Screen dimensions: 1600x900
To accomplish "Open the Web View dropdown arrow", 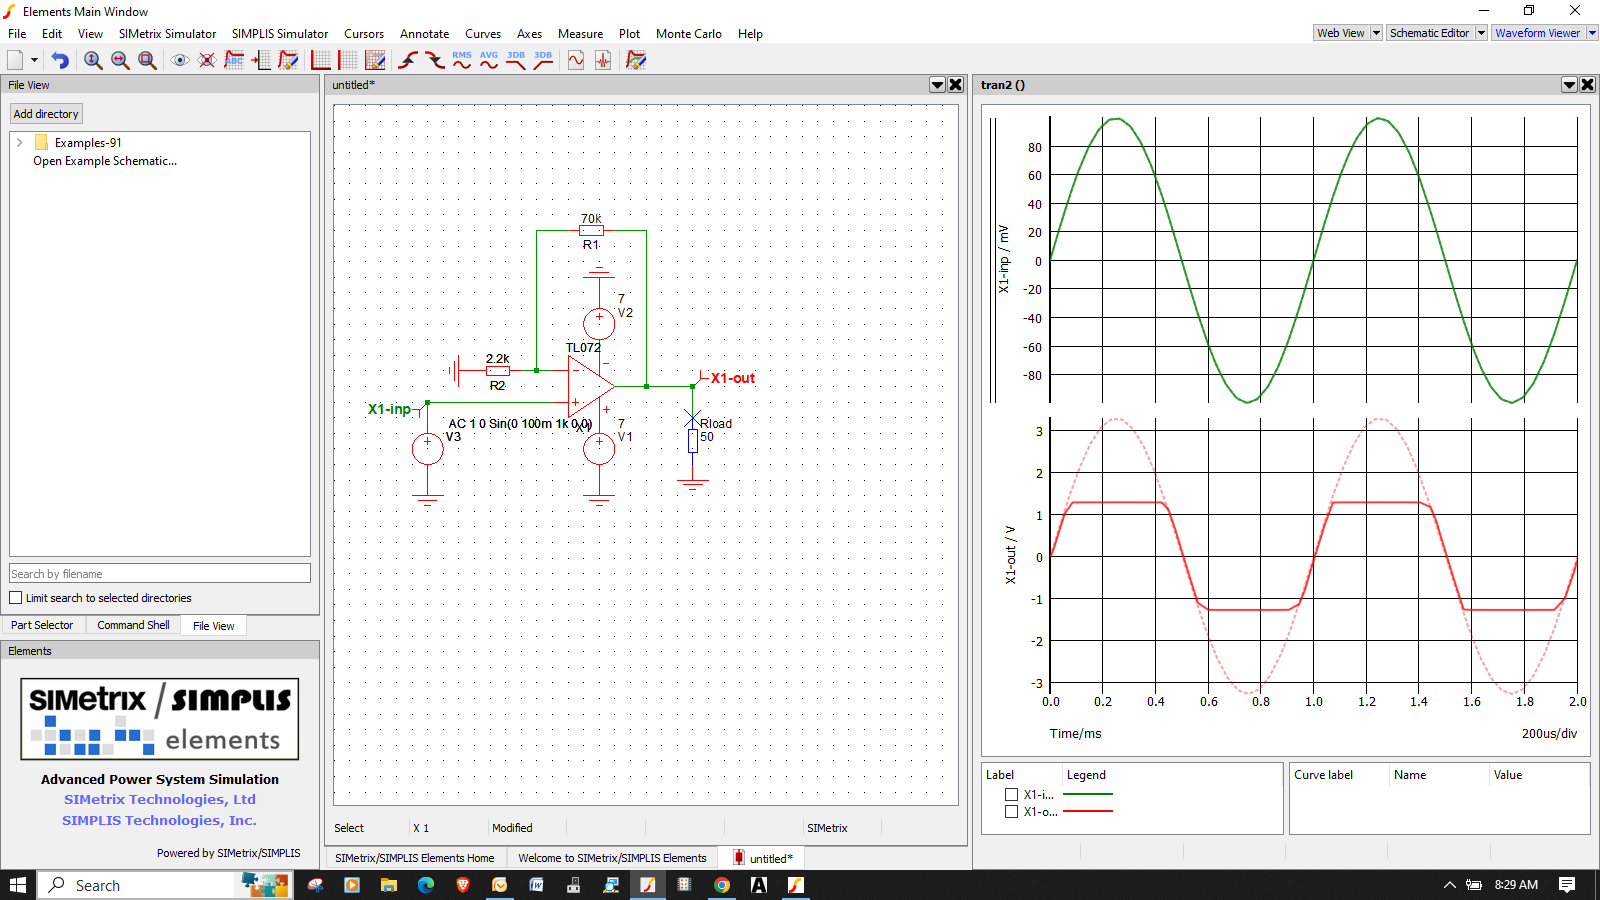I will click(1376, 33).
